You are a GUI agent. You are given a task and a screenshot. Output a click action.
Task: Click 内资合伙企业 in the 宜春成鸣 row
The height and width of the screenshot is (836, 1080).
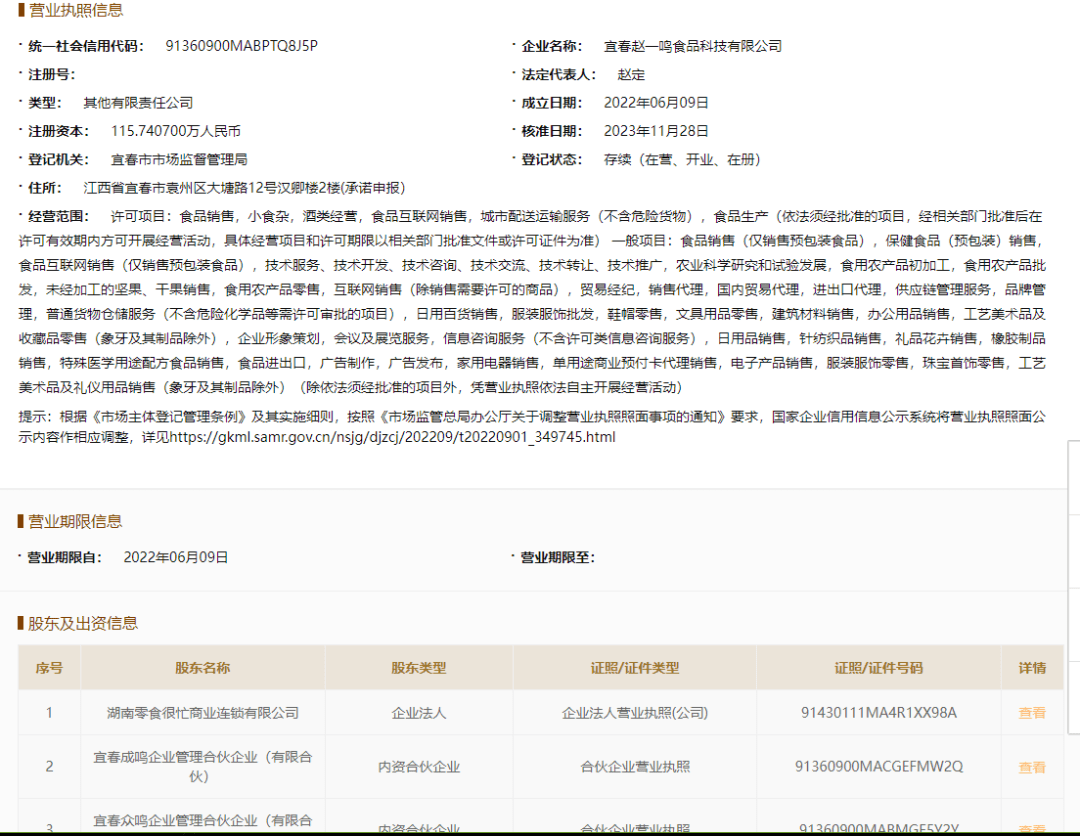pos(419,767)
